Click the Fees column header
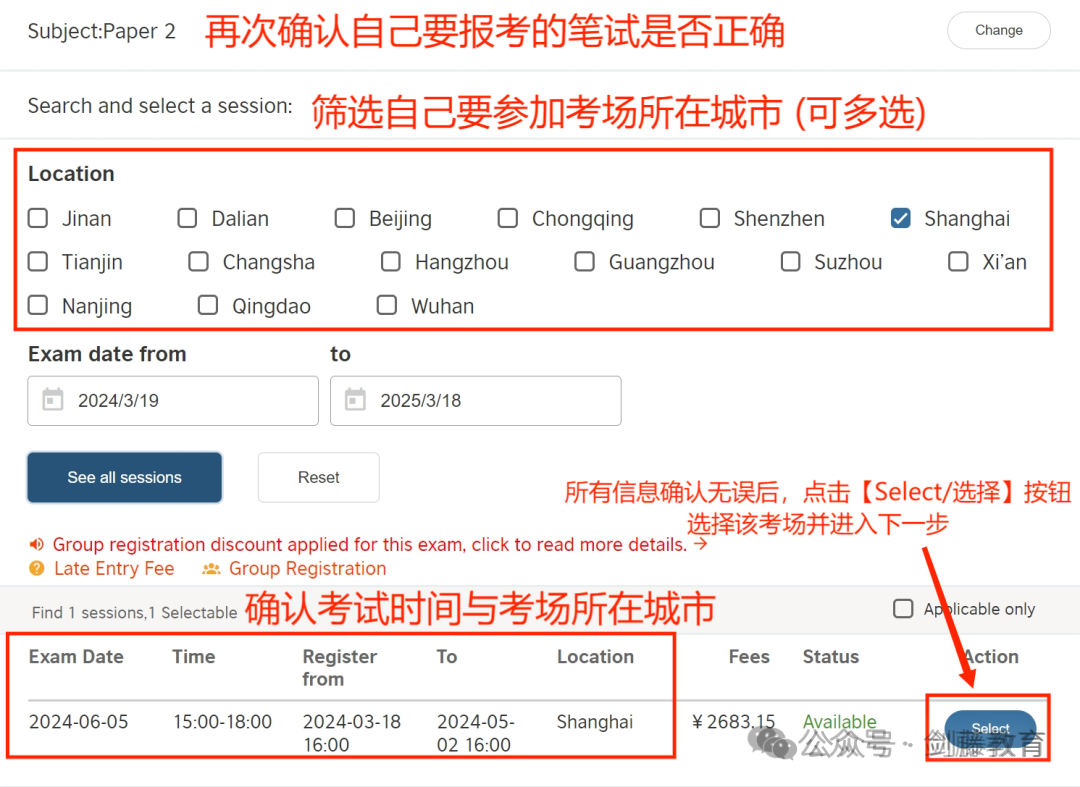The image size is (1080, 787). (x=749, y=657)
